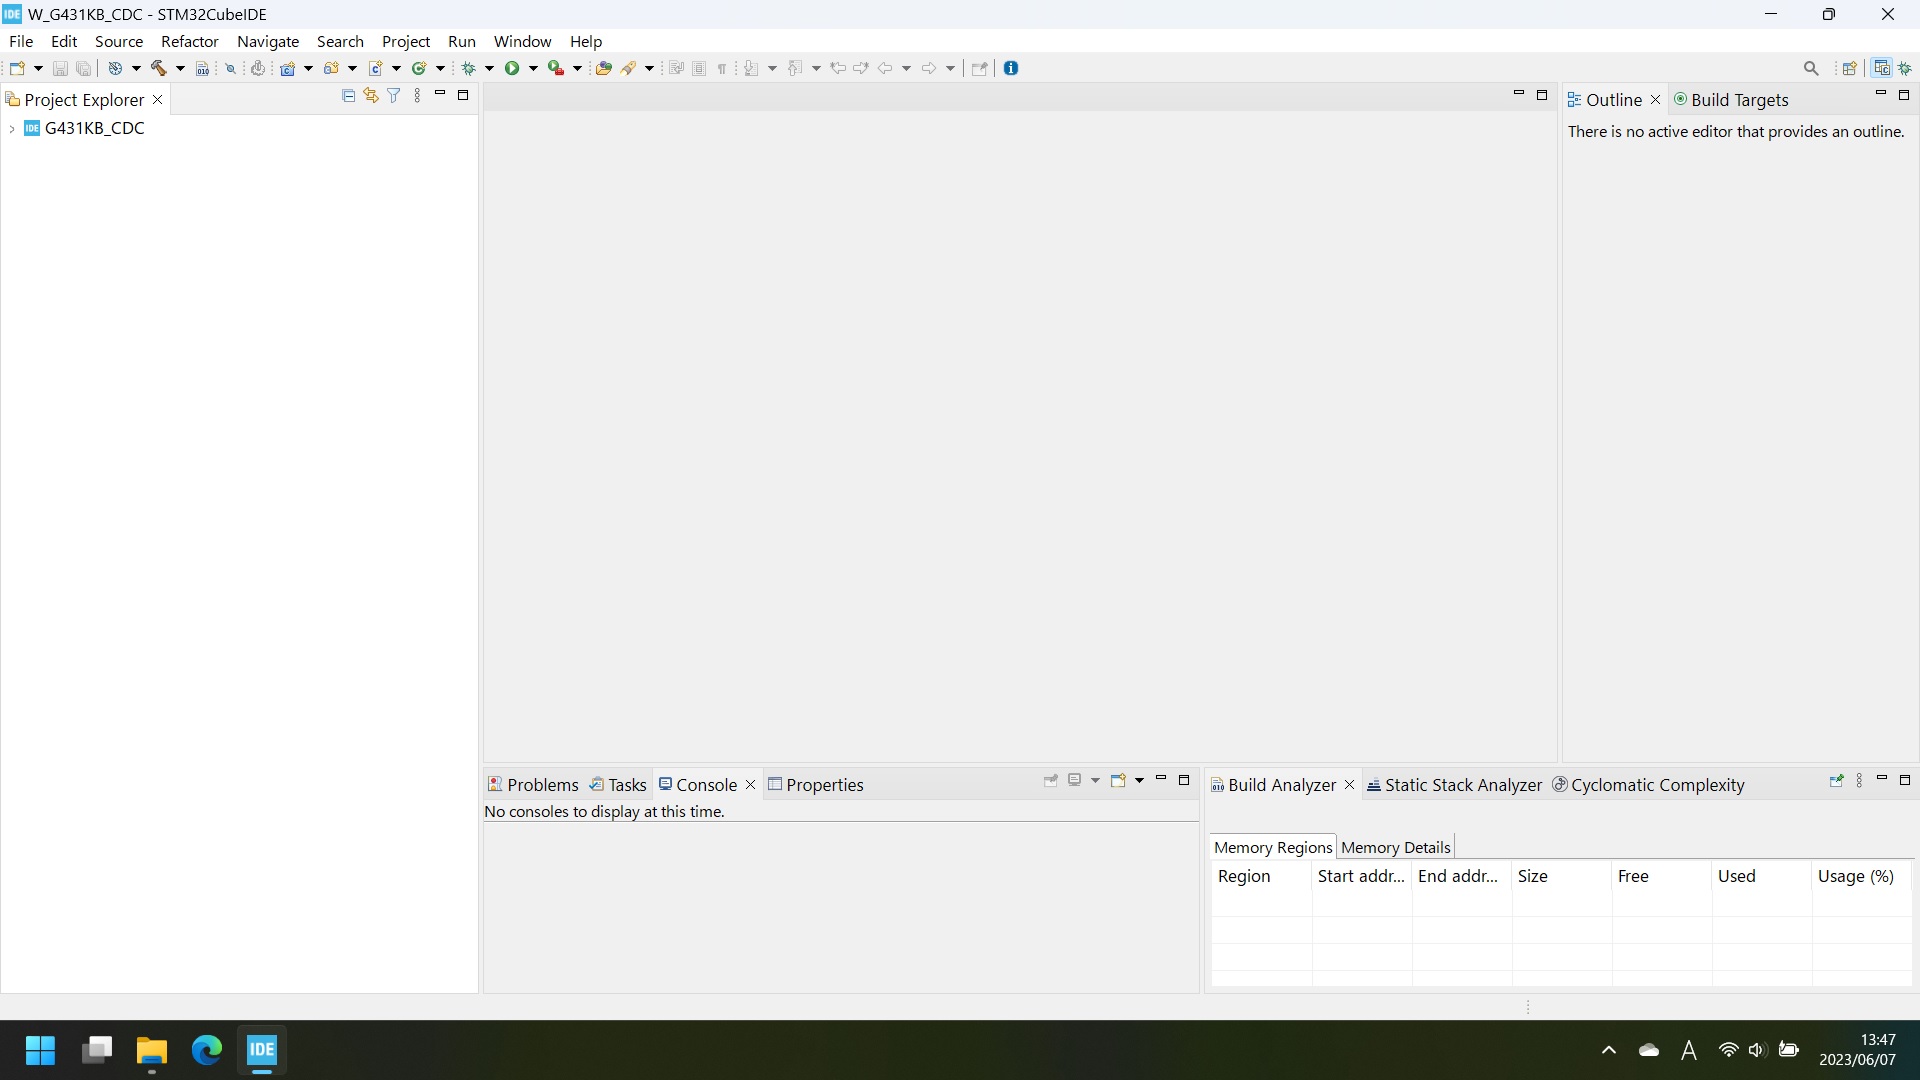Toggle the Tasks panel visibility

click(x=626, y=783)
